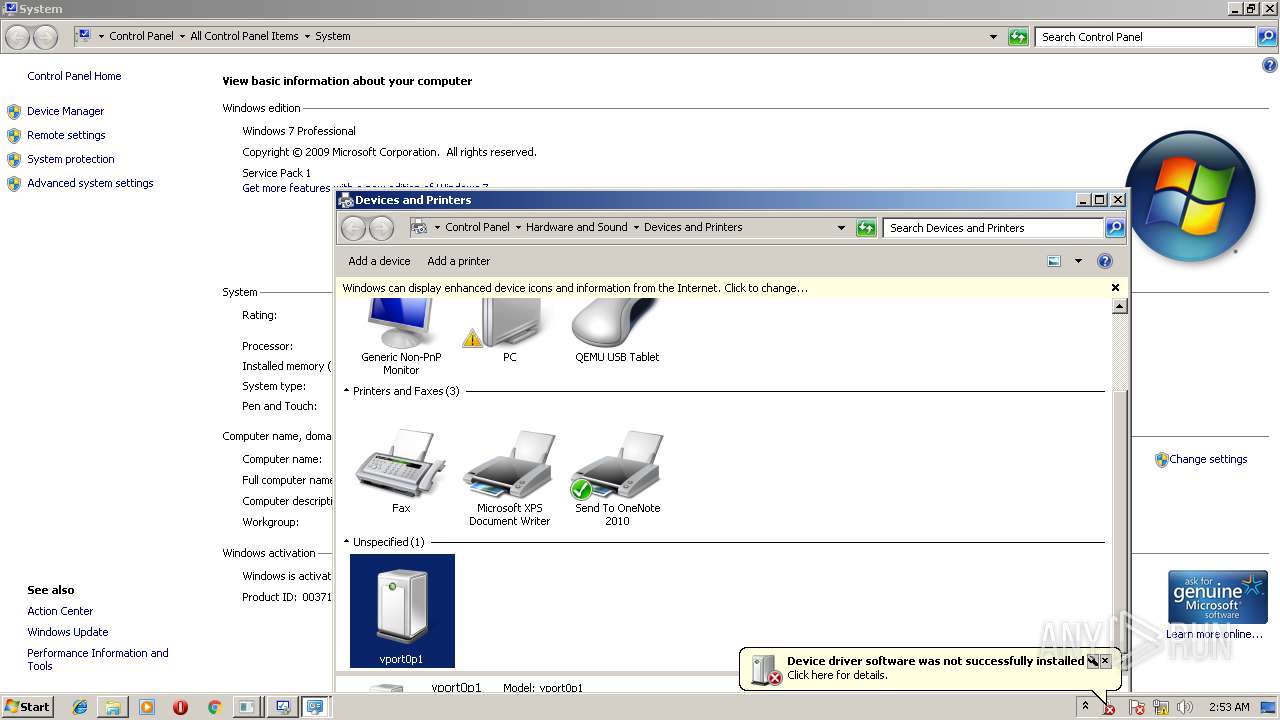1280x720 pixels.
Task: Open balloon options wrench icon
Action: point(1093,661)
